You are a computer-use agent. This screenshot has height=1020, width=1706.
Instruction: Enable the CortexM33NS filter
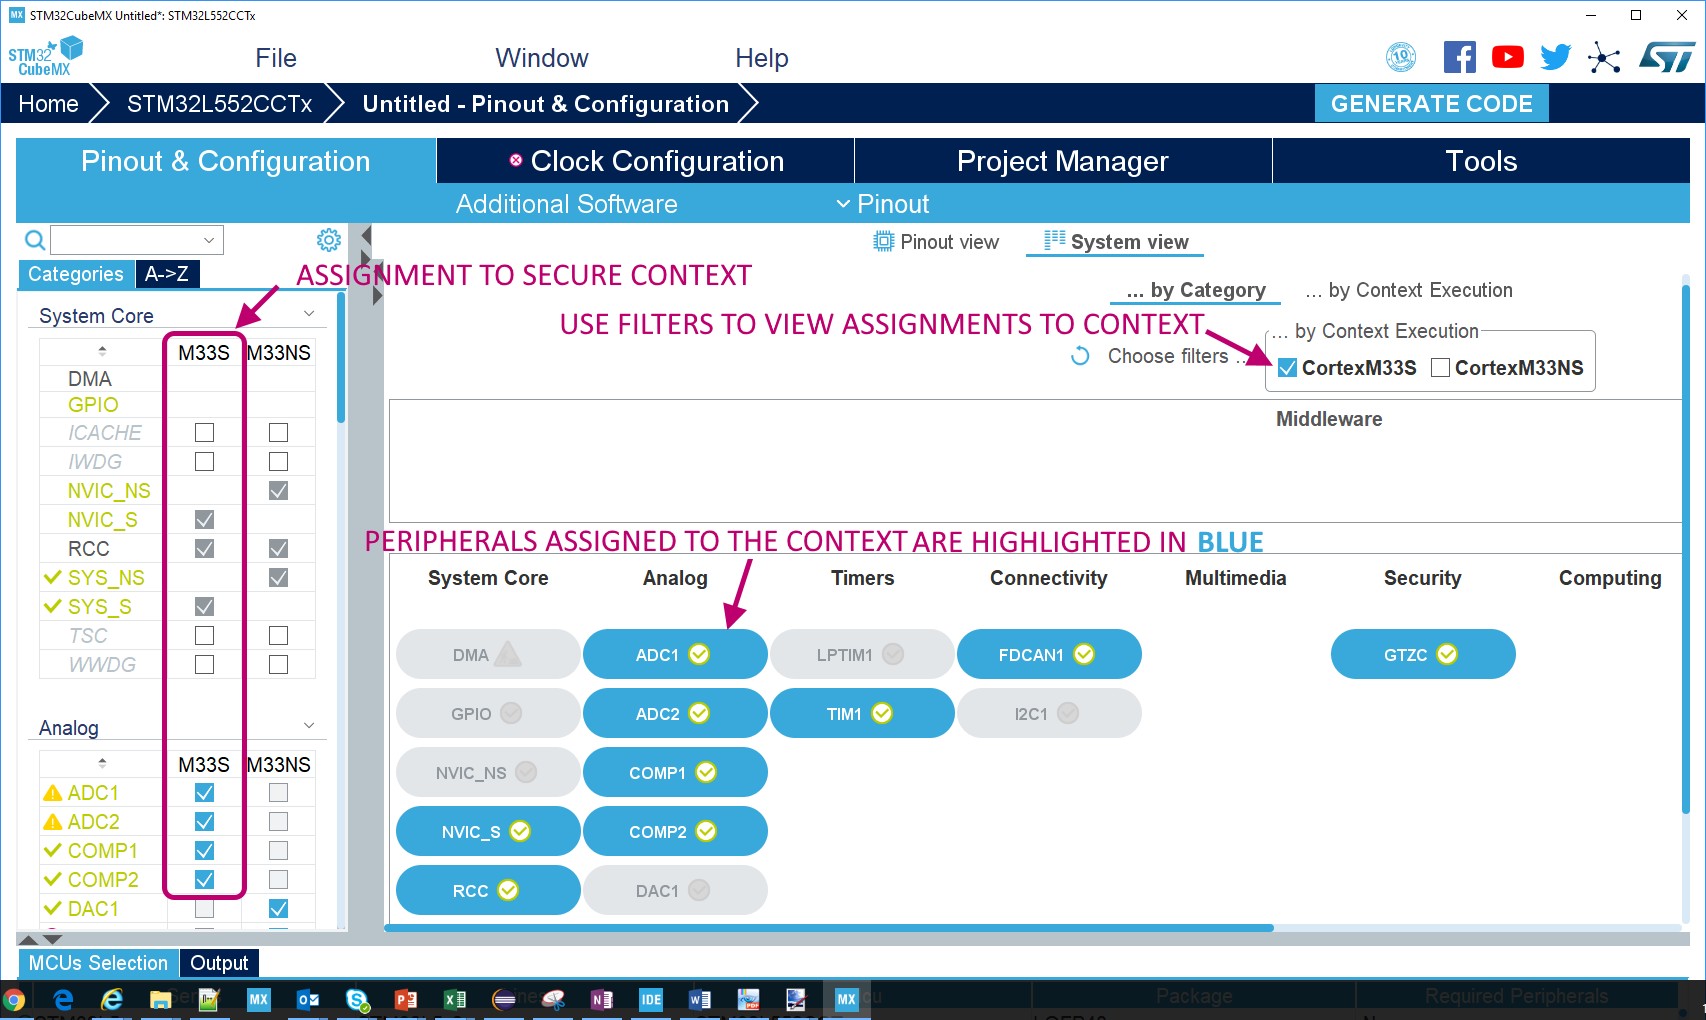[x=1440, y=367]
